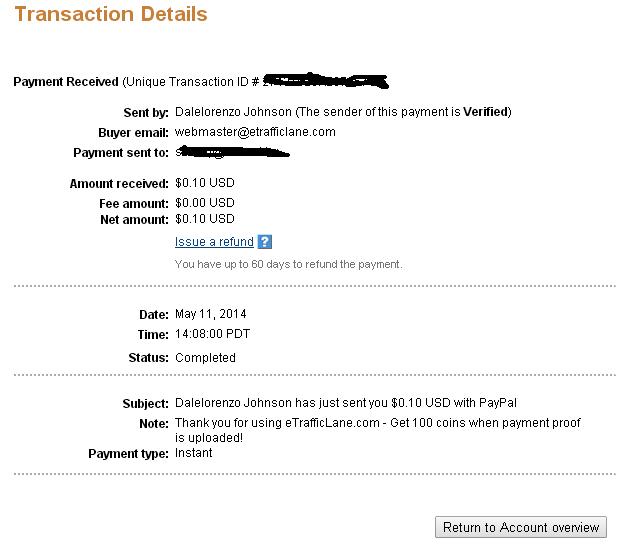Click the 60 days refund notice text
Screen dimensions: 644x559
coord(288,264)
